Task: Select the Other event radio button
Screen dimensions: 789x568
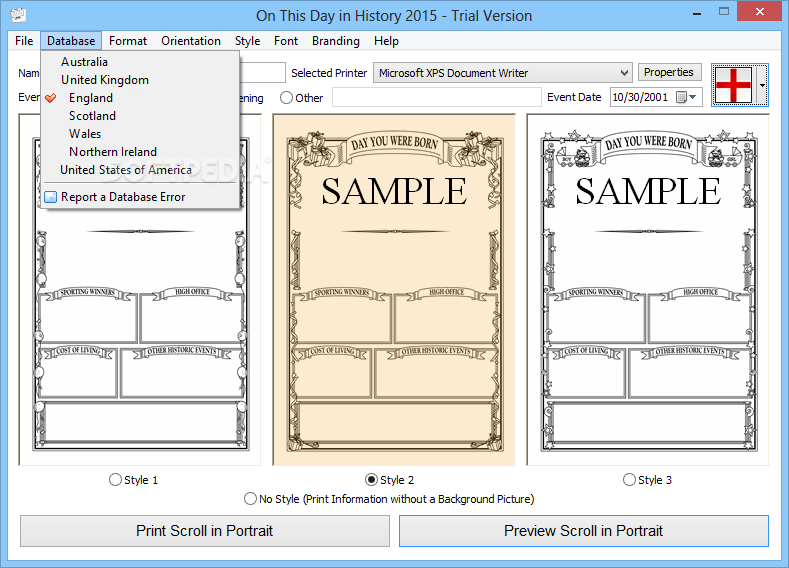Action: click(x=286, y=98)
